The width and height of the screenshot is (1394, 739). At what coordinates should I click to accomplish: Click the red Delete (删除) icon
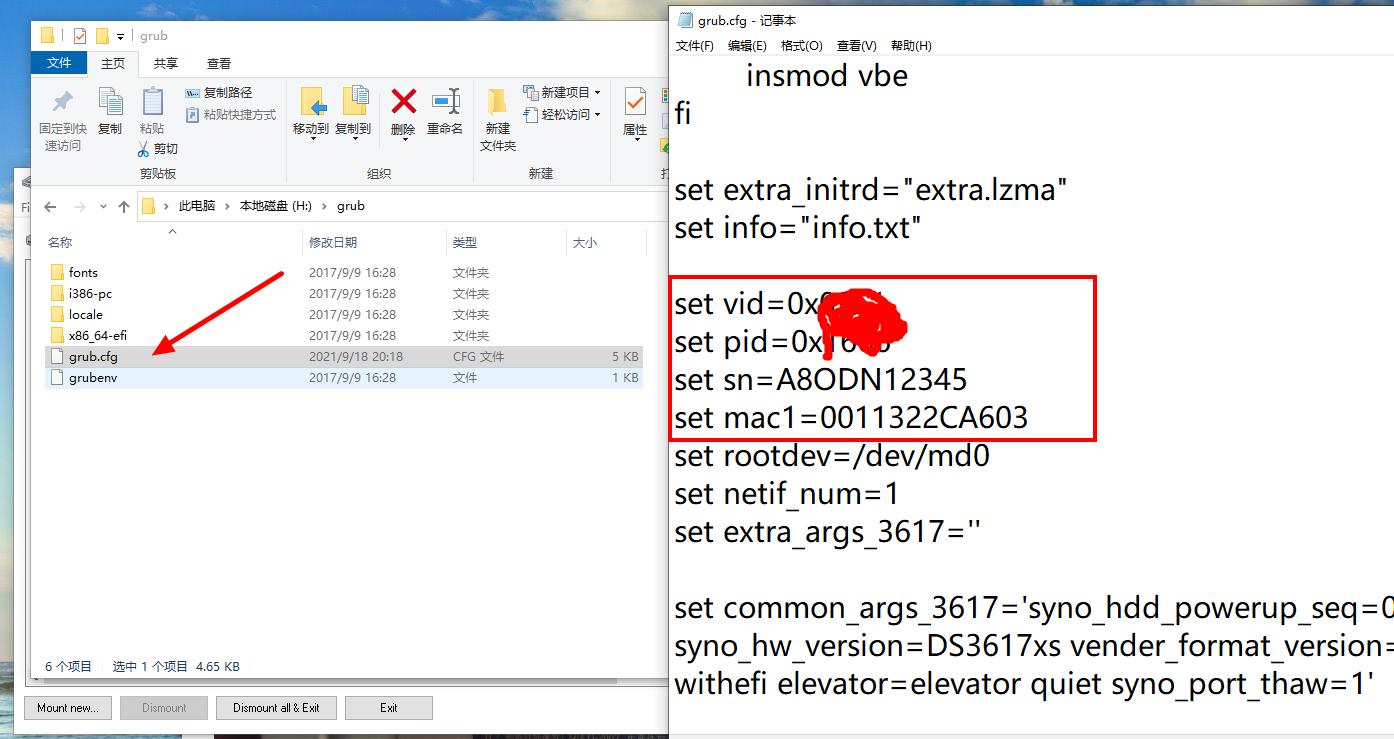[x=403, y=101]
